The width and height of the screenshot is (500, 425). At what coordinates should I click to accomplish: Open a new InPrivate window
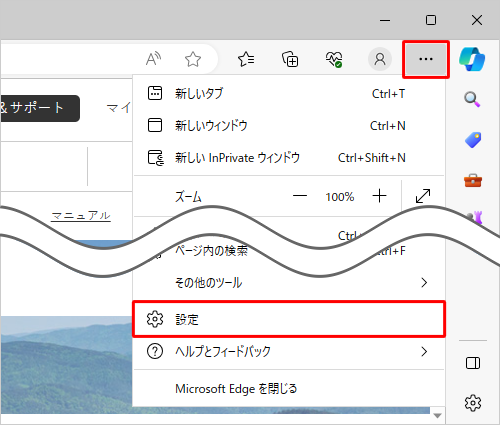coord(289,158)
